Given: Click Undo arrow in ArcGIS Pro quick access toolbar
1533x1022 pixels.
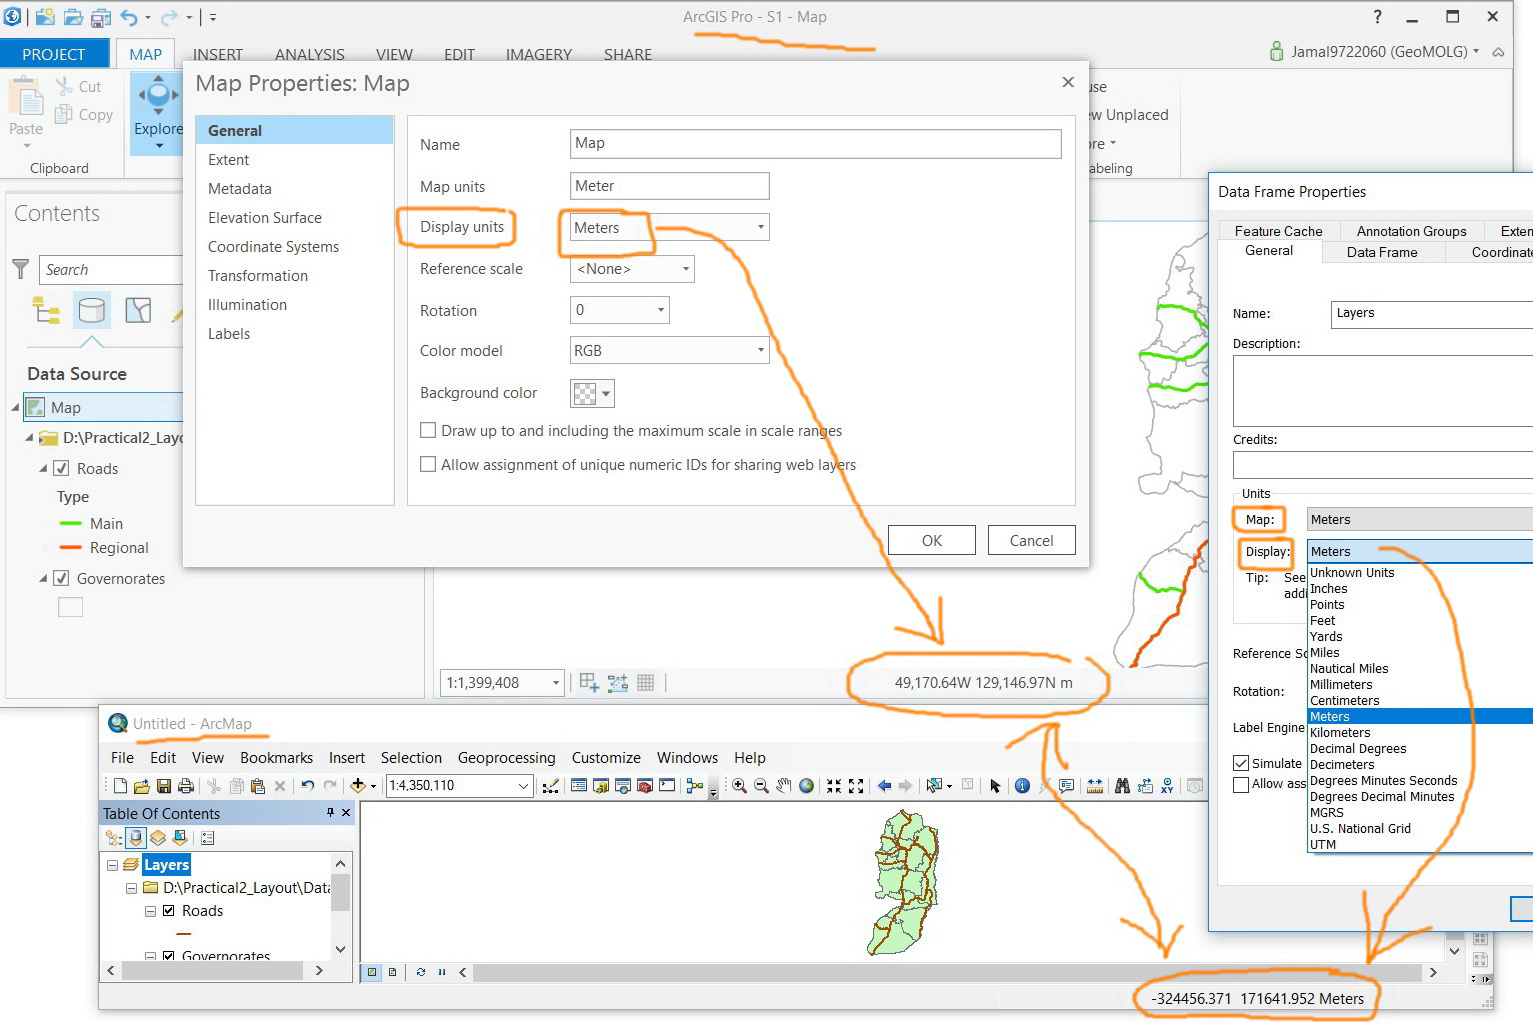Looking at the screenshot, I should pyautogui.click(x=128, y=17).
